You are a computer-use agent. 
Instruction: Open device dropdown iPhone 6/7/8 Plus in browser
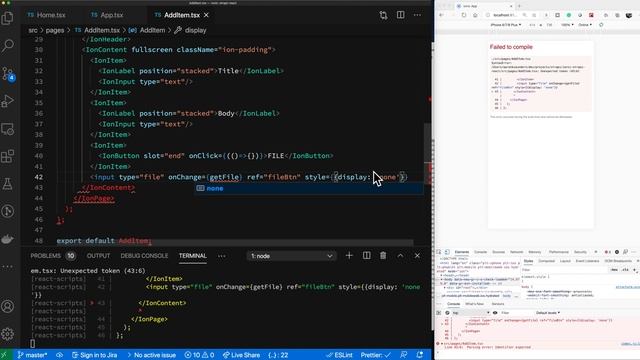506,25
